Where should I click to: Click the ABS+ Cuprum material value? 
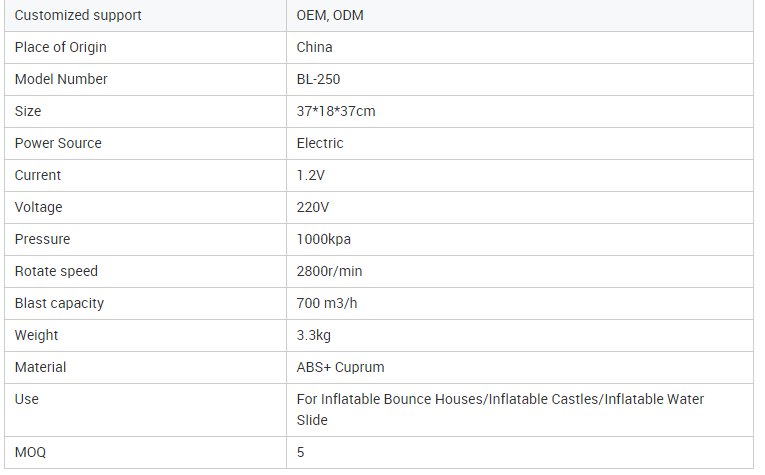tap(341, 367)
